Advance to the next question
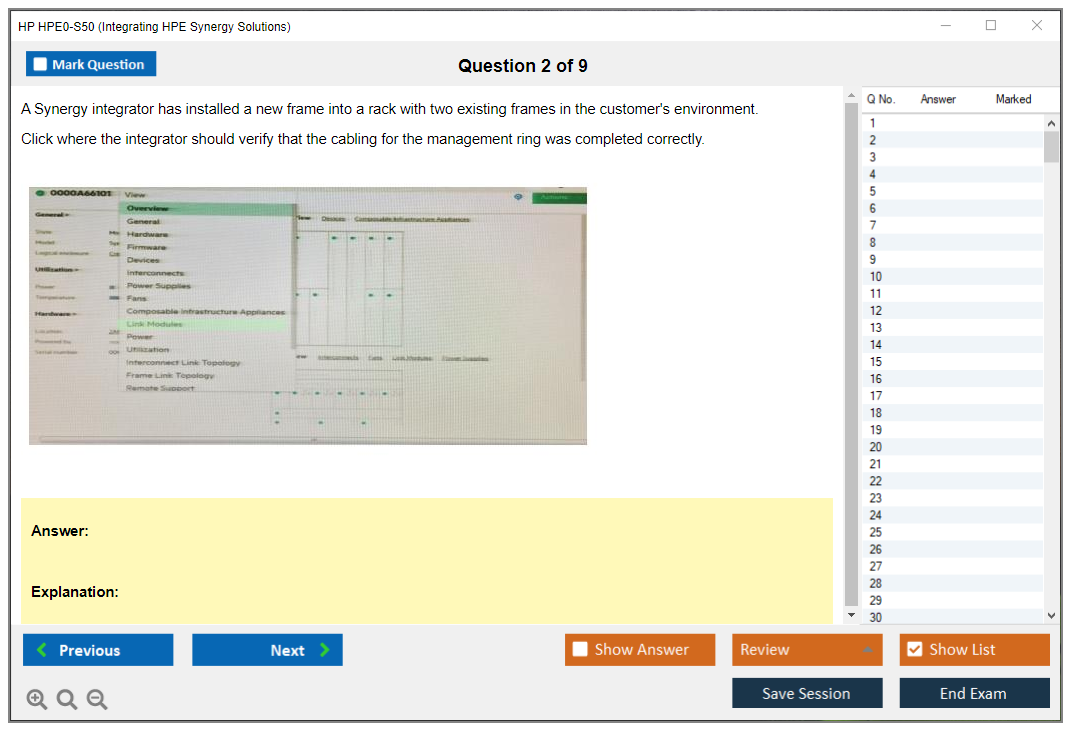1075x735 pixels. (x=267, y=650)
